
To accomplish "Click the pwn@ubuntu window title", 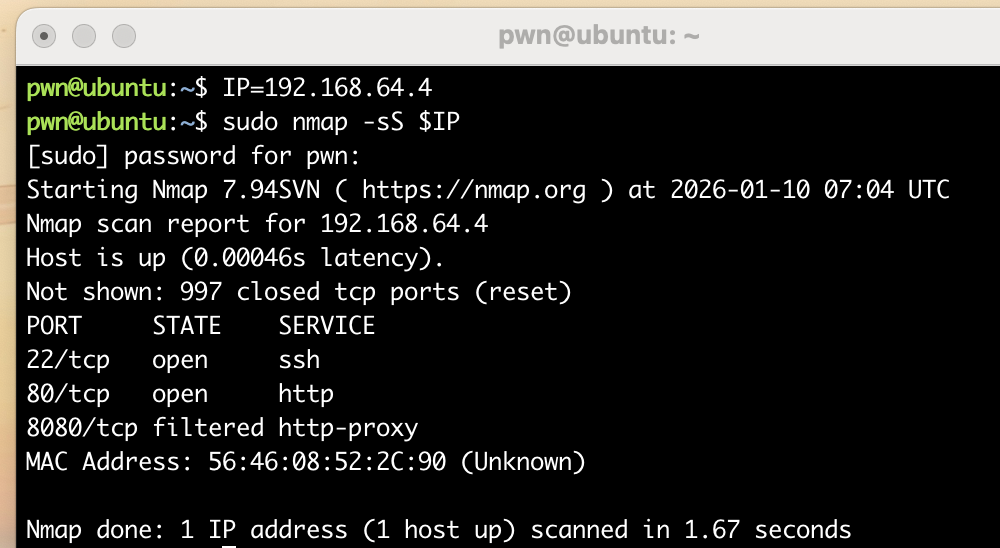I will [599, 37].
